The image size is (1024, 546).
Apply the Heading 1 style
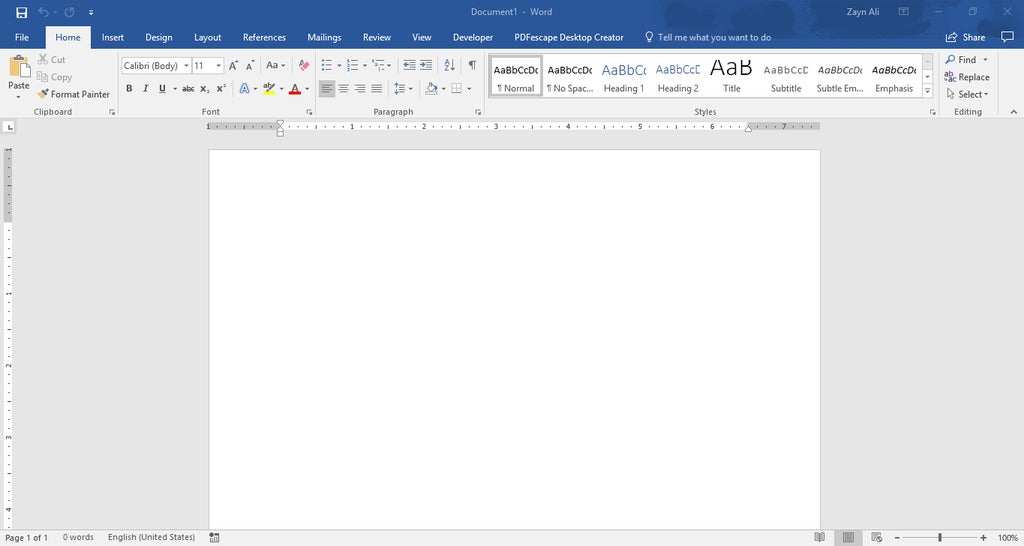[624, 76]
